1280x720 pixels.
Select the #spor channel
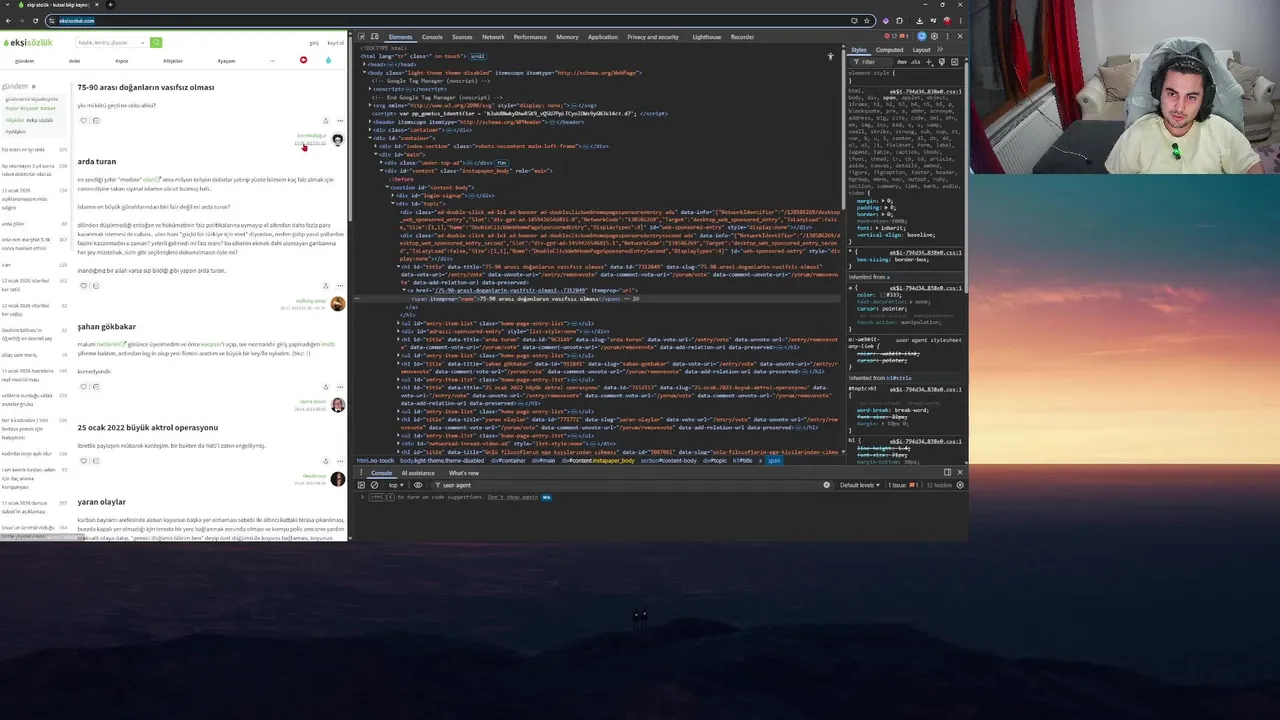coord(122,61)
